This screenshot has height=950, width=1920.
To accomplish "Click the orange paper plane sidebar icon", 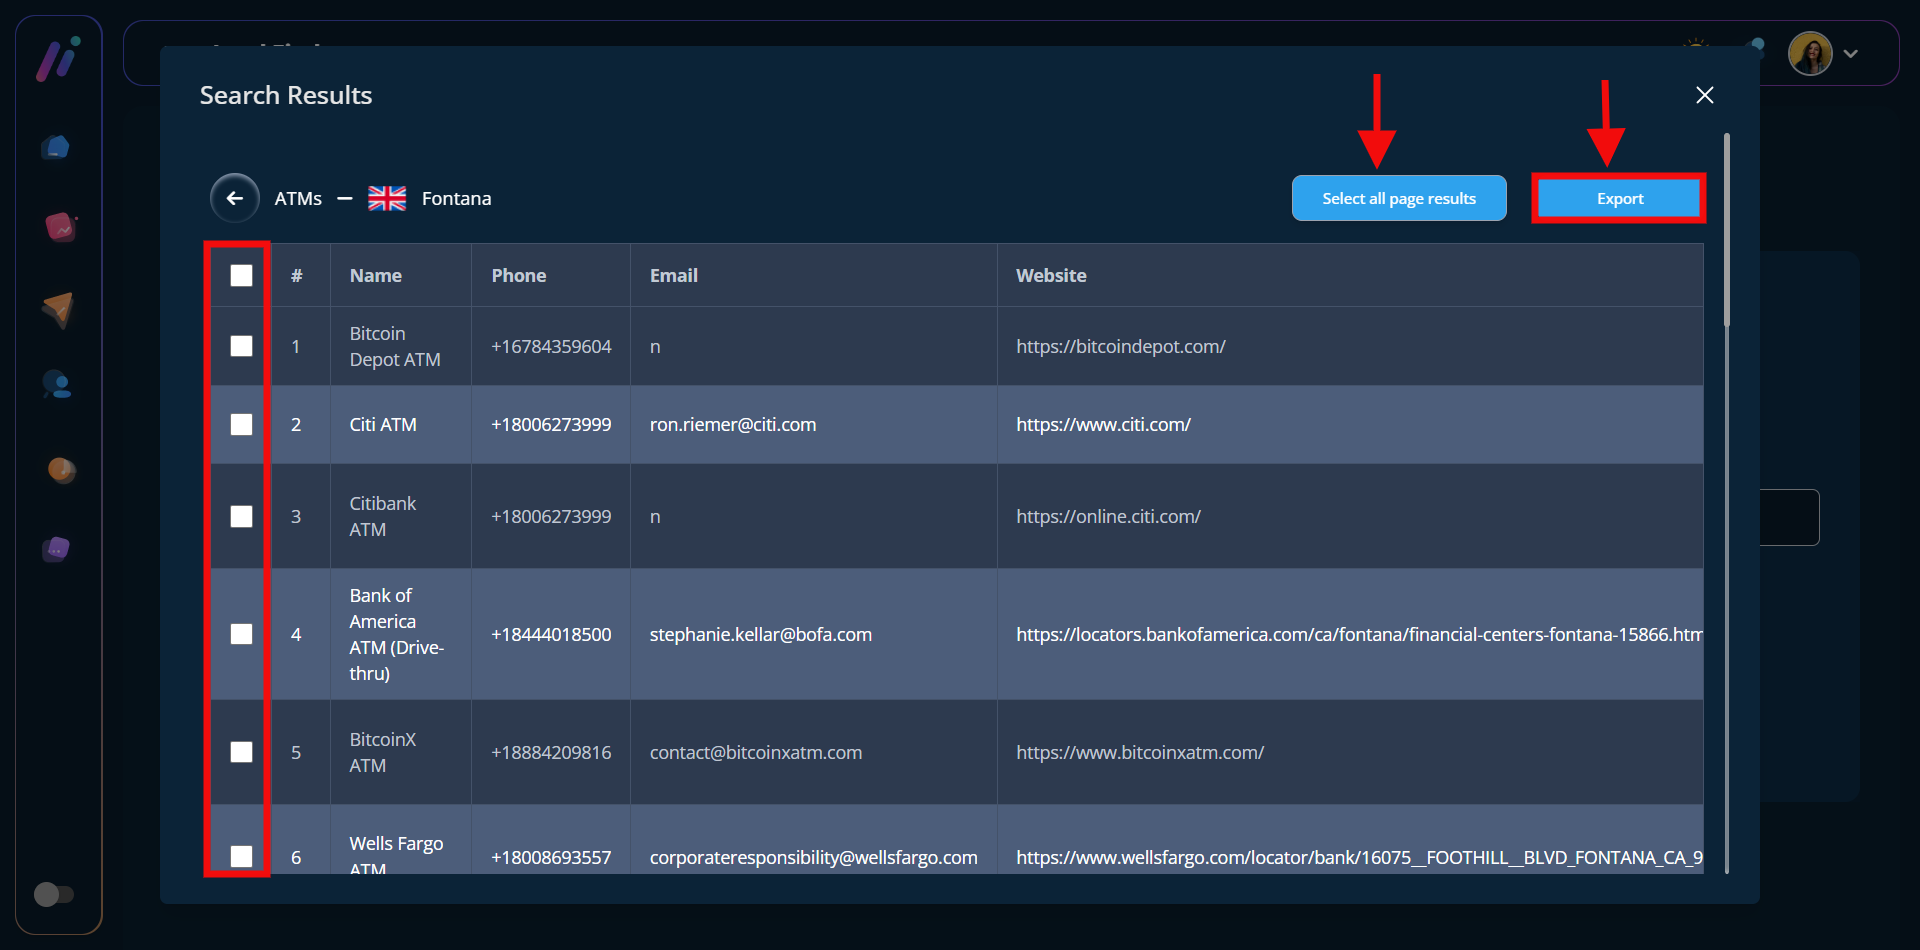I will click(58, 309).
